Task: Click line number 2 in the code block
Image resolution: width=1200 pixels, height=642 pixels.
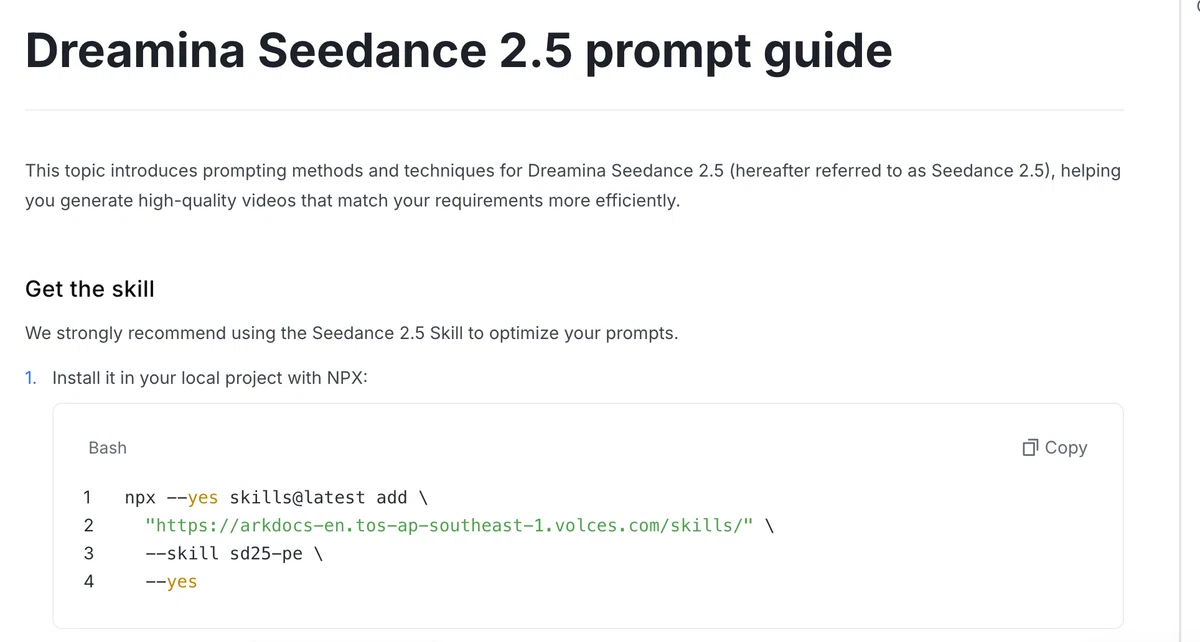Action: click(88, 525)
